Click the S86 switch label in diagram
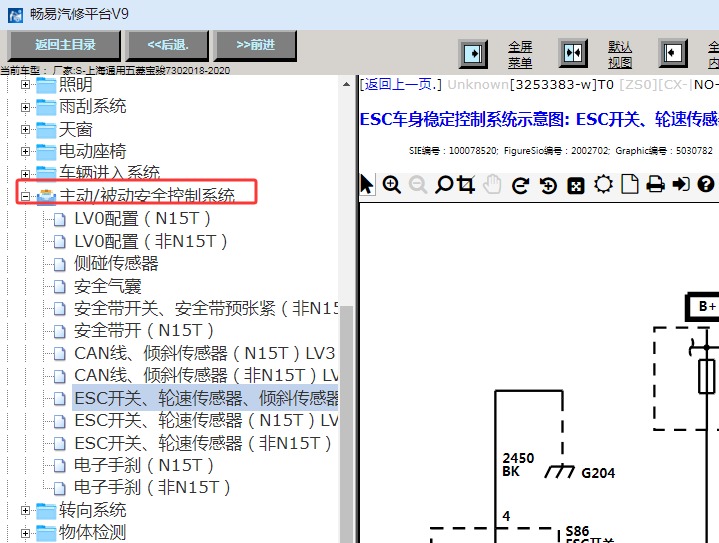 [x=577, y=531]
